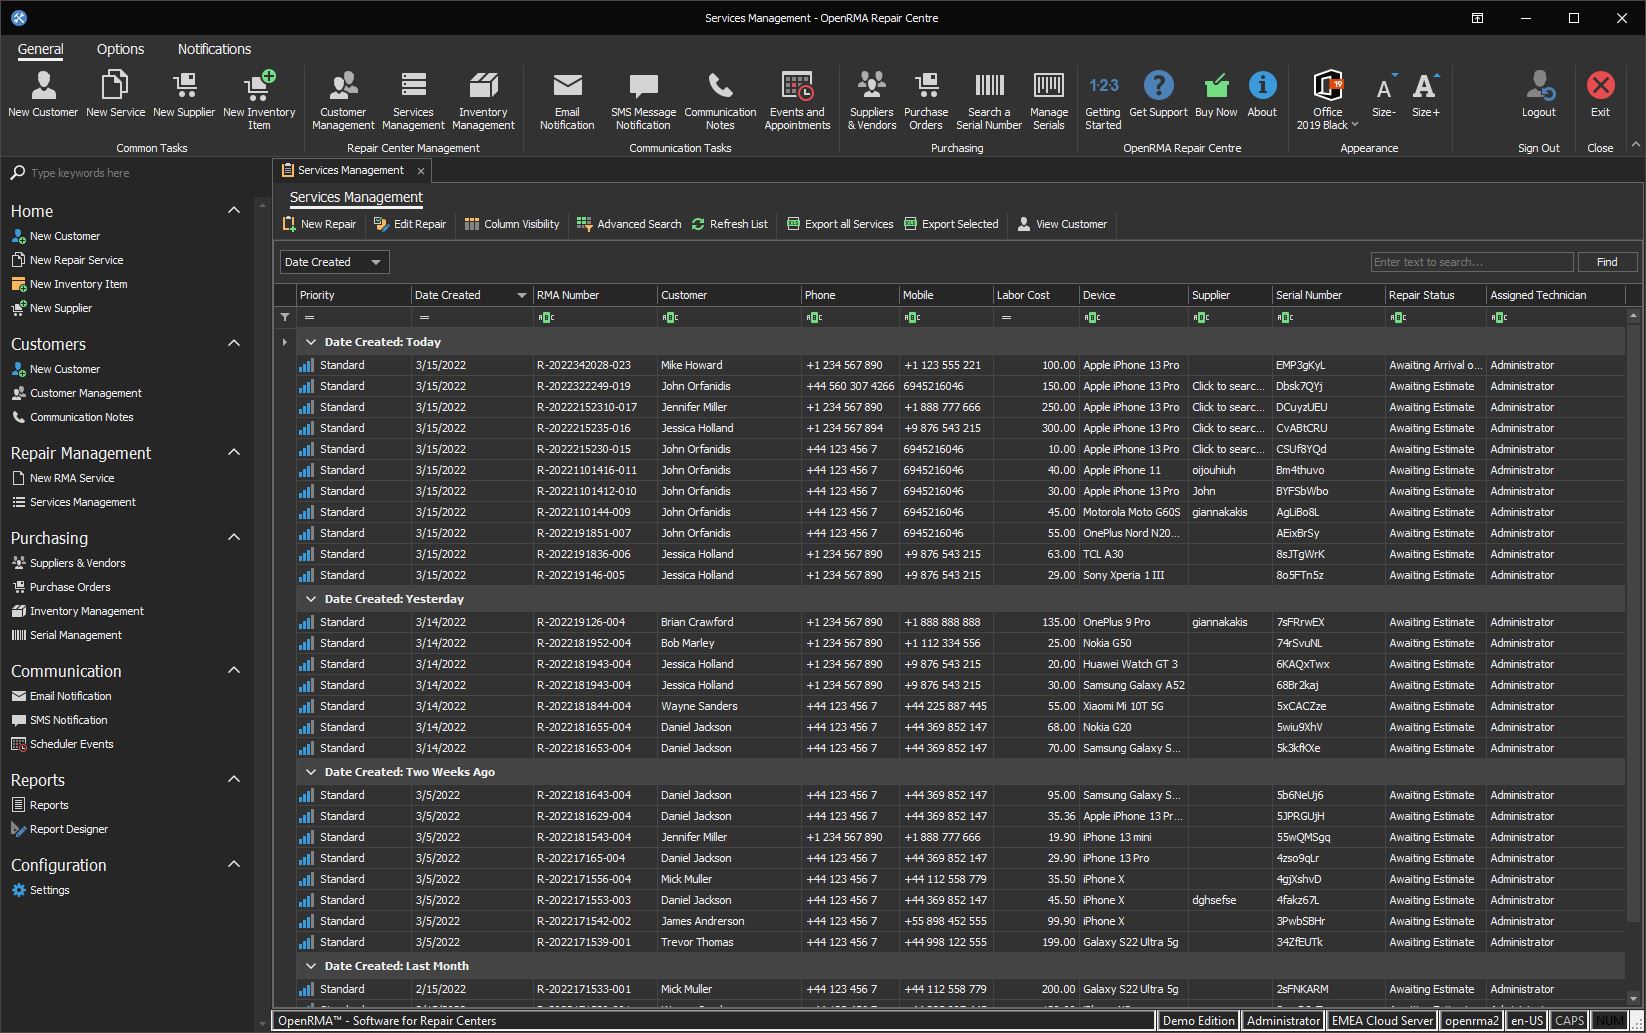The height and width of the screenshot is (1033, 1646).
Task: Click Refresh List
Action: [729, 224]
